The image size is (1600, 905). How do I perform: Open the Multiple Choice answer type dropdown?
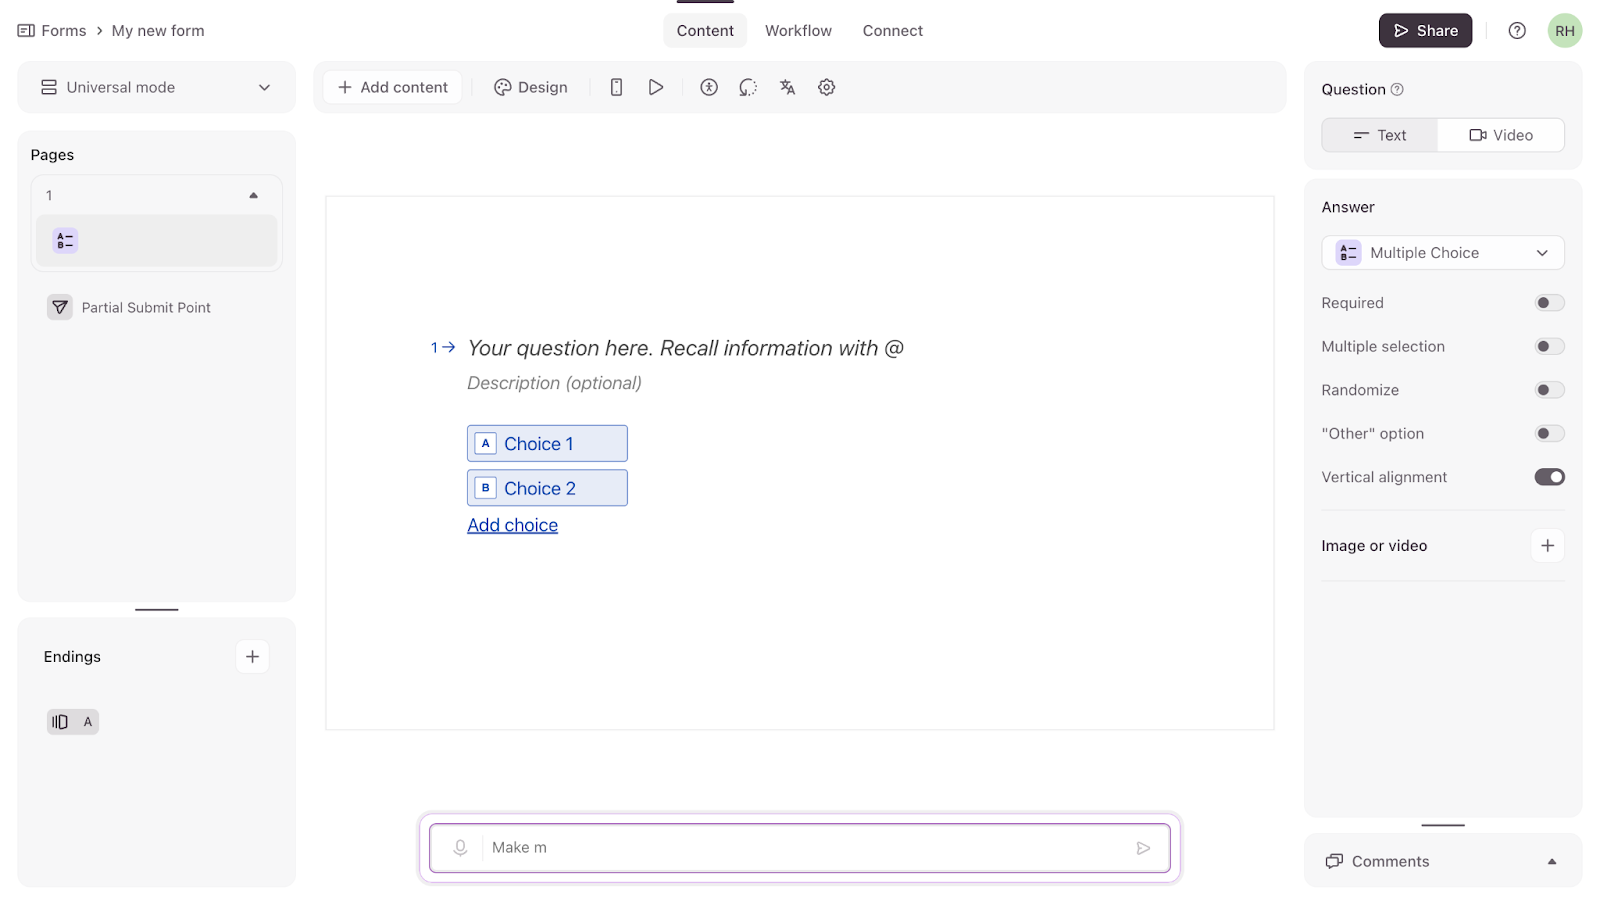(1442, 253)
